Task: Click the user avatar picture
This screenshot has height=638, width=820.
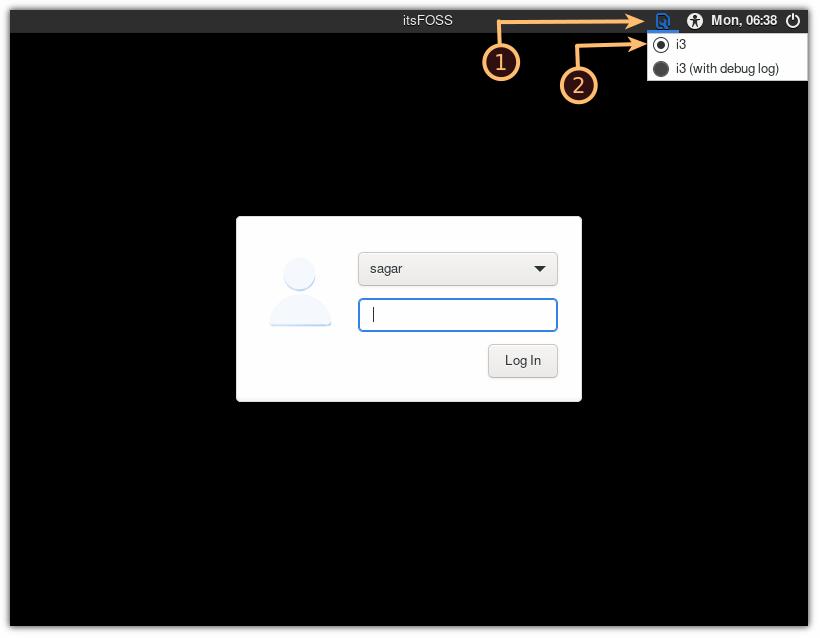Action: coord(300,292)
